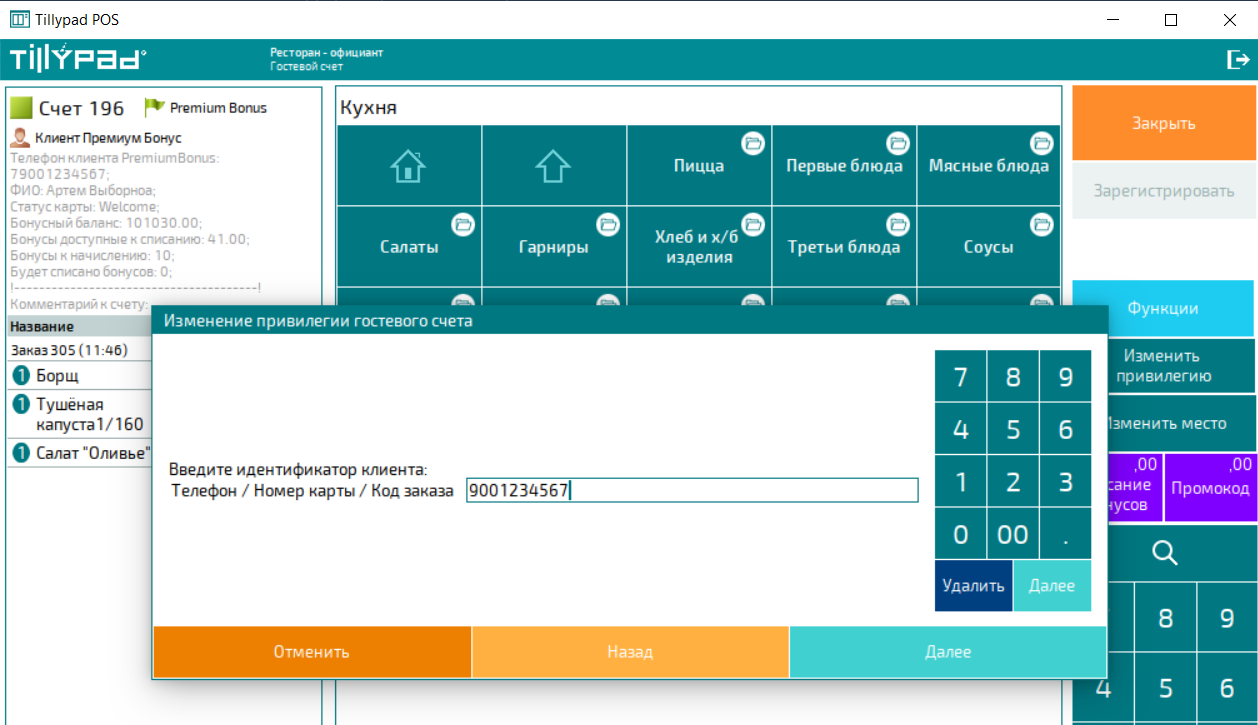
Task: Click the client identifier input field
Action: tap(691, 491)
